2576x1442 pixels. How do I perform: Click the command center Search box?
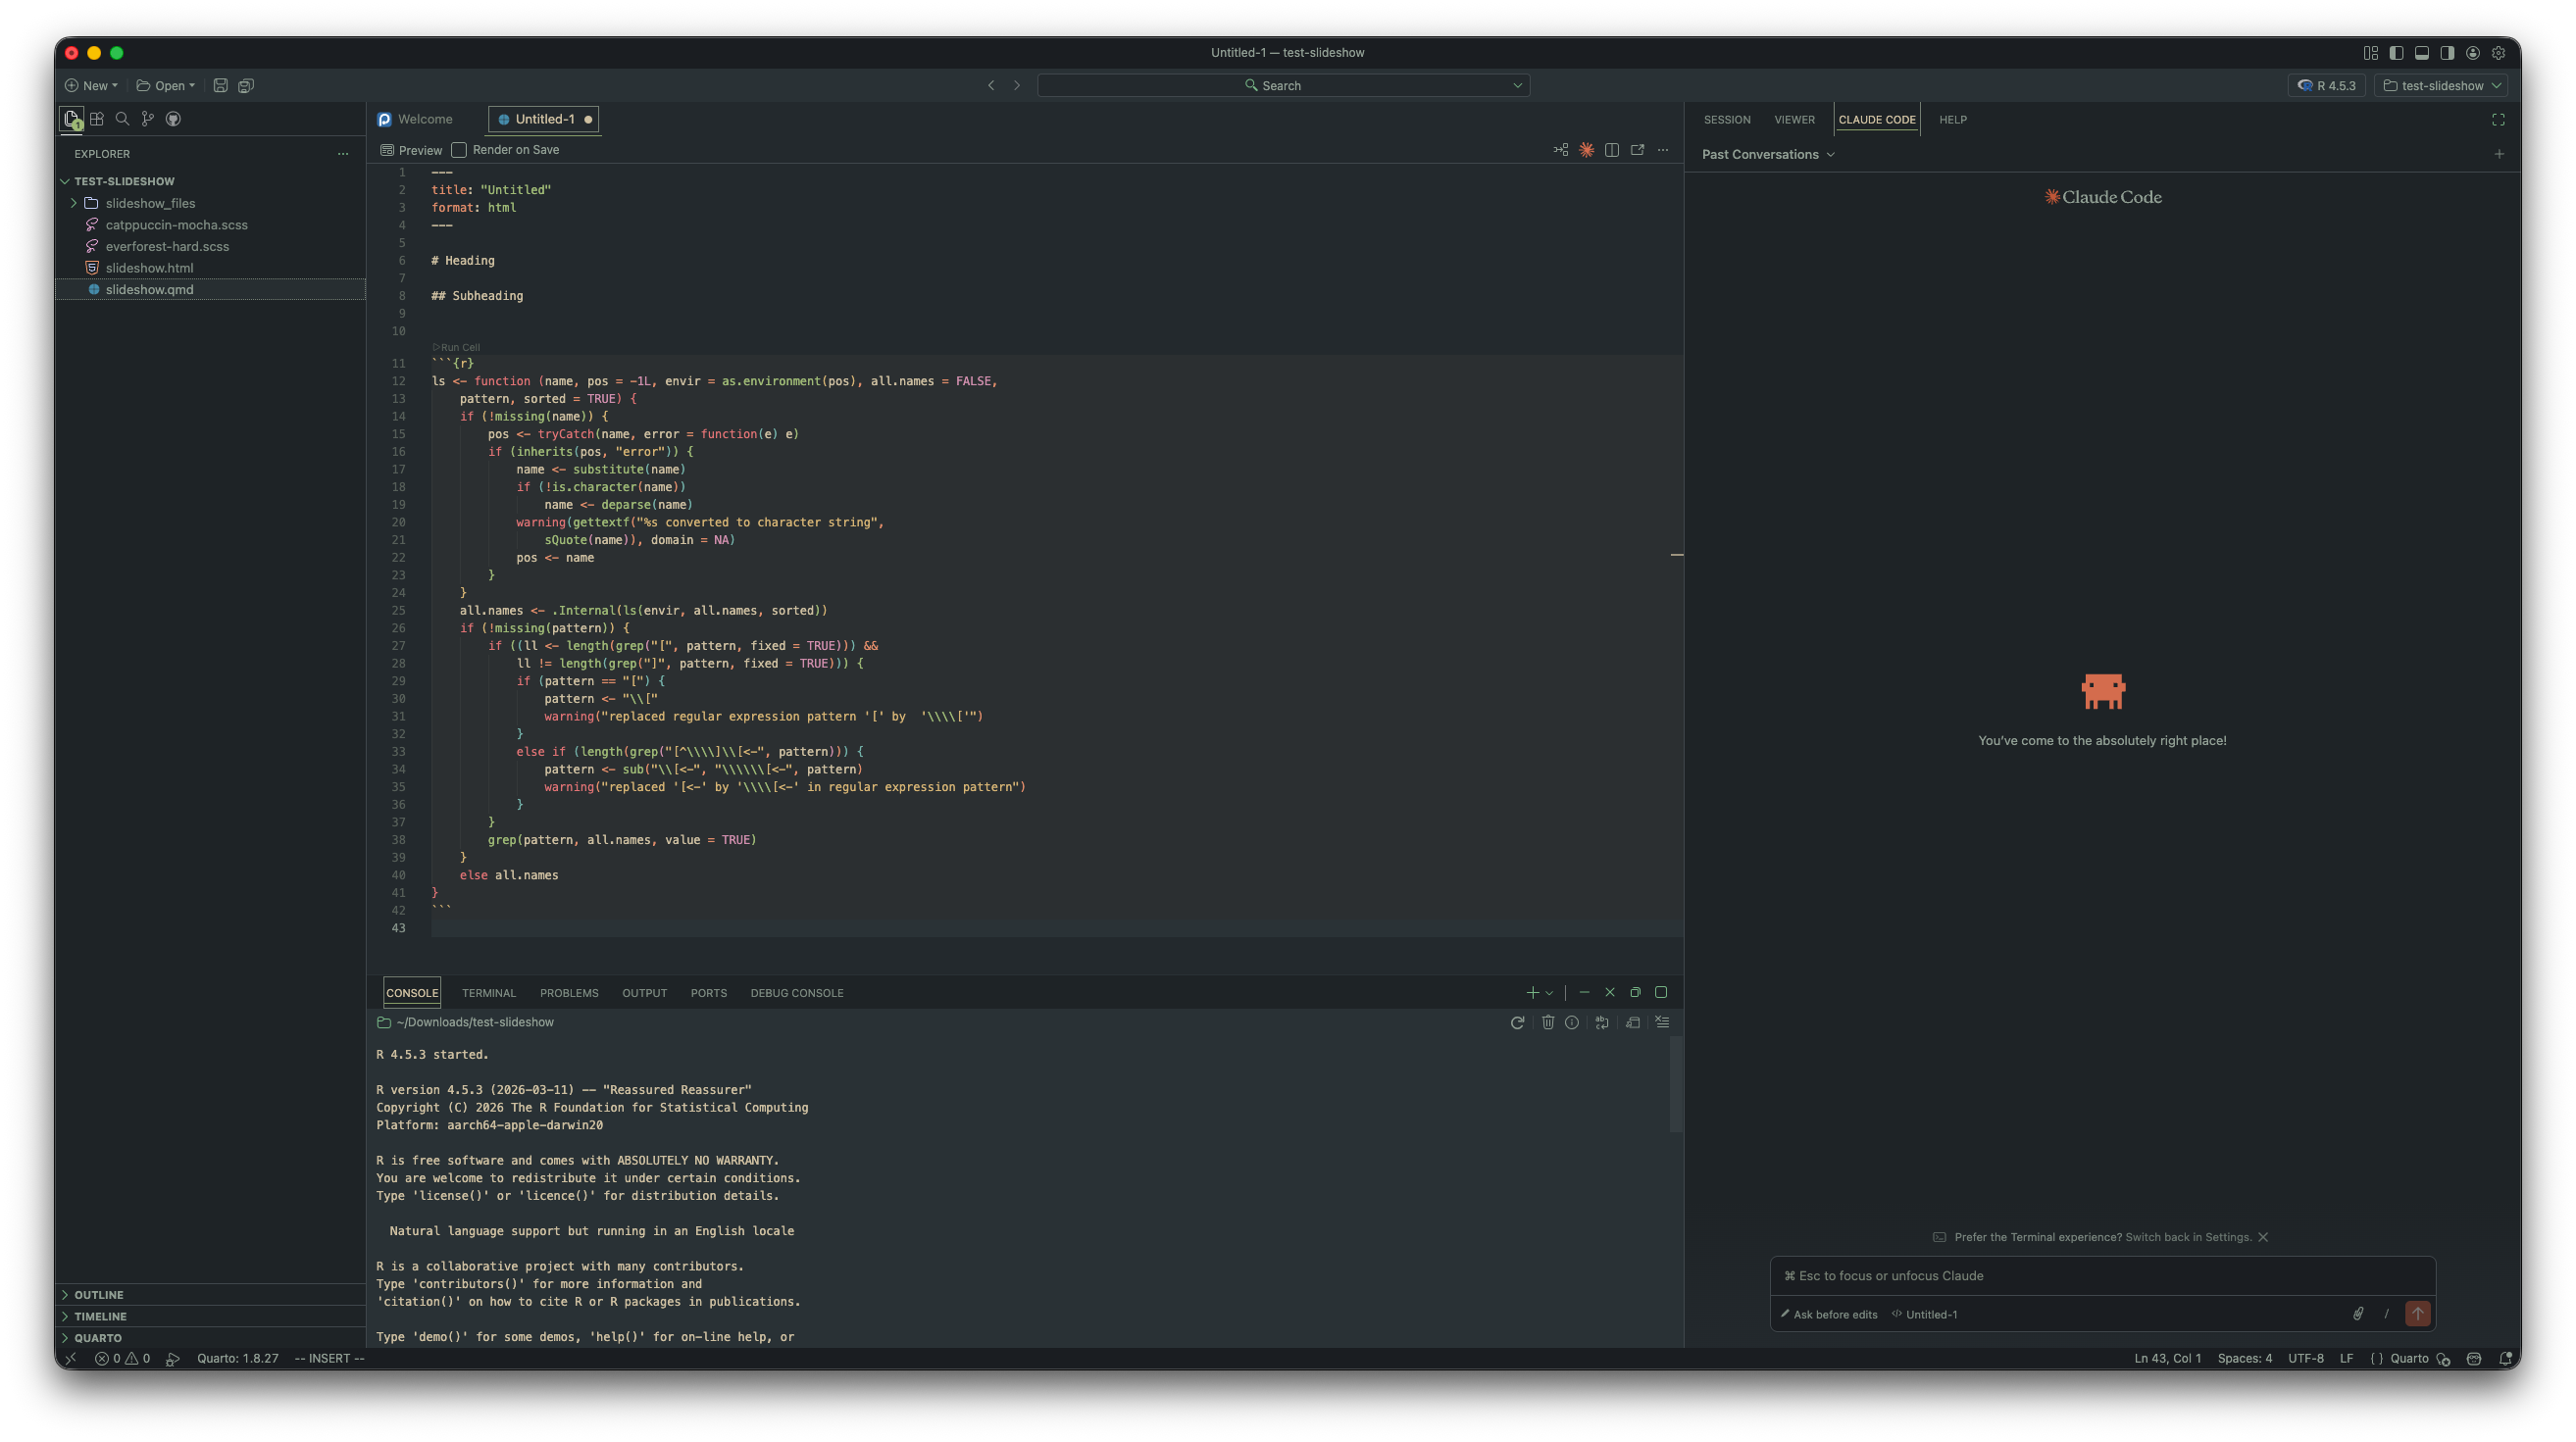pyautogui.click(x=1283, y=85)
